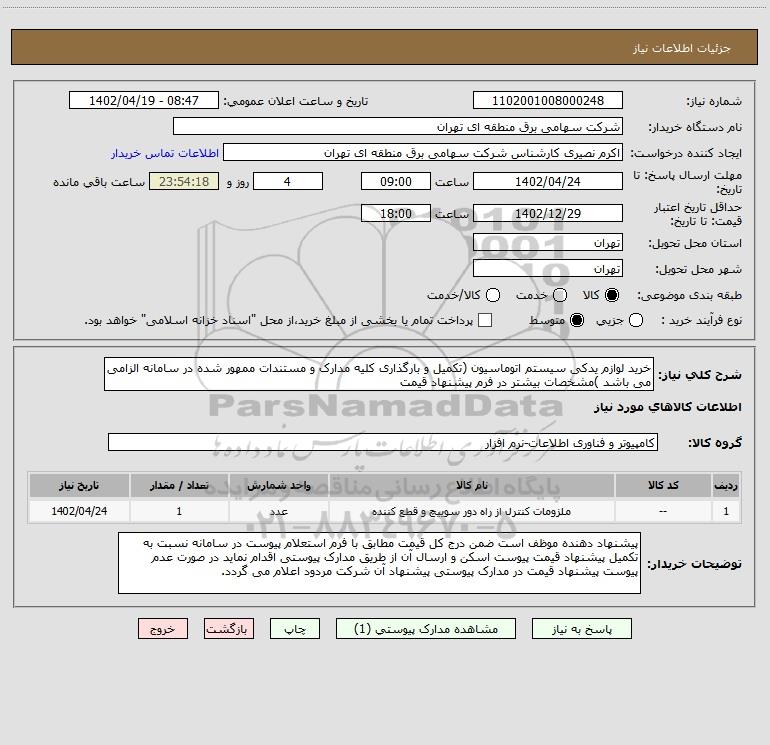Image resolution: width=770 pixels, height=745 pixels.
Task: Click the need number field 1102001008000248
Action: pyautogui.click(x=548, y=100)
